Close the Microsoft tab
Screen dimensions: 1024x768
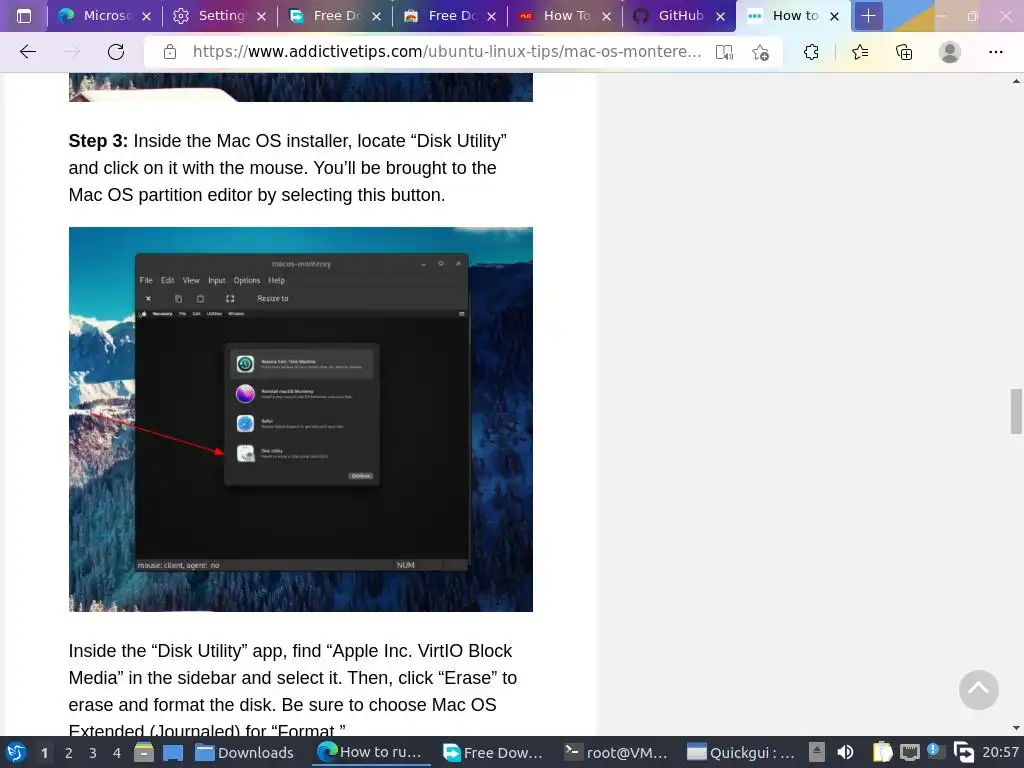147,17
